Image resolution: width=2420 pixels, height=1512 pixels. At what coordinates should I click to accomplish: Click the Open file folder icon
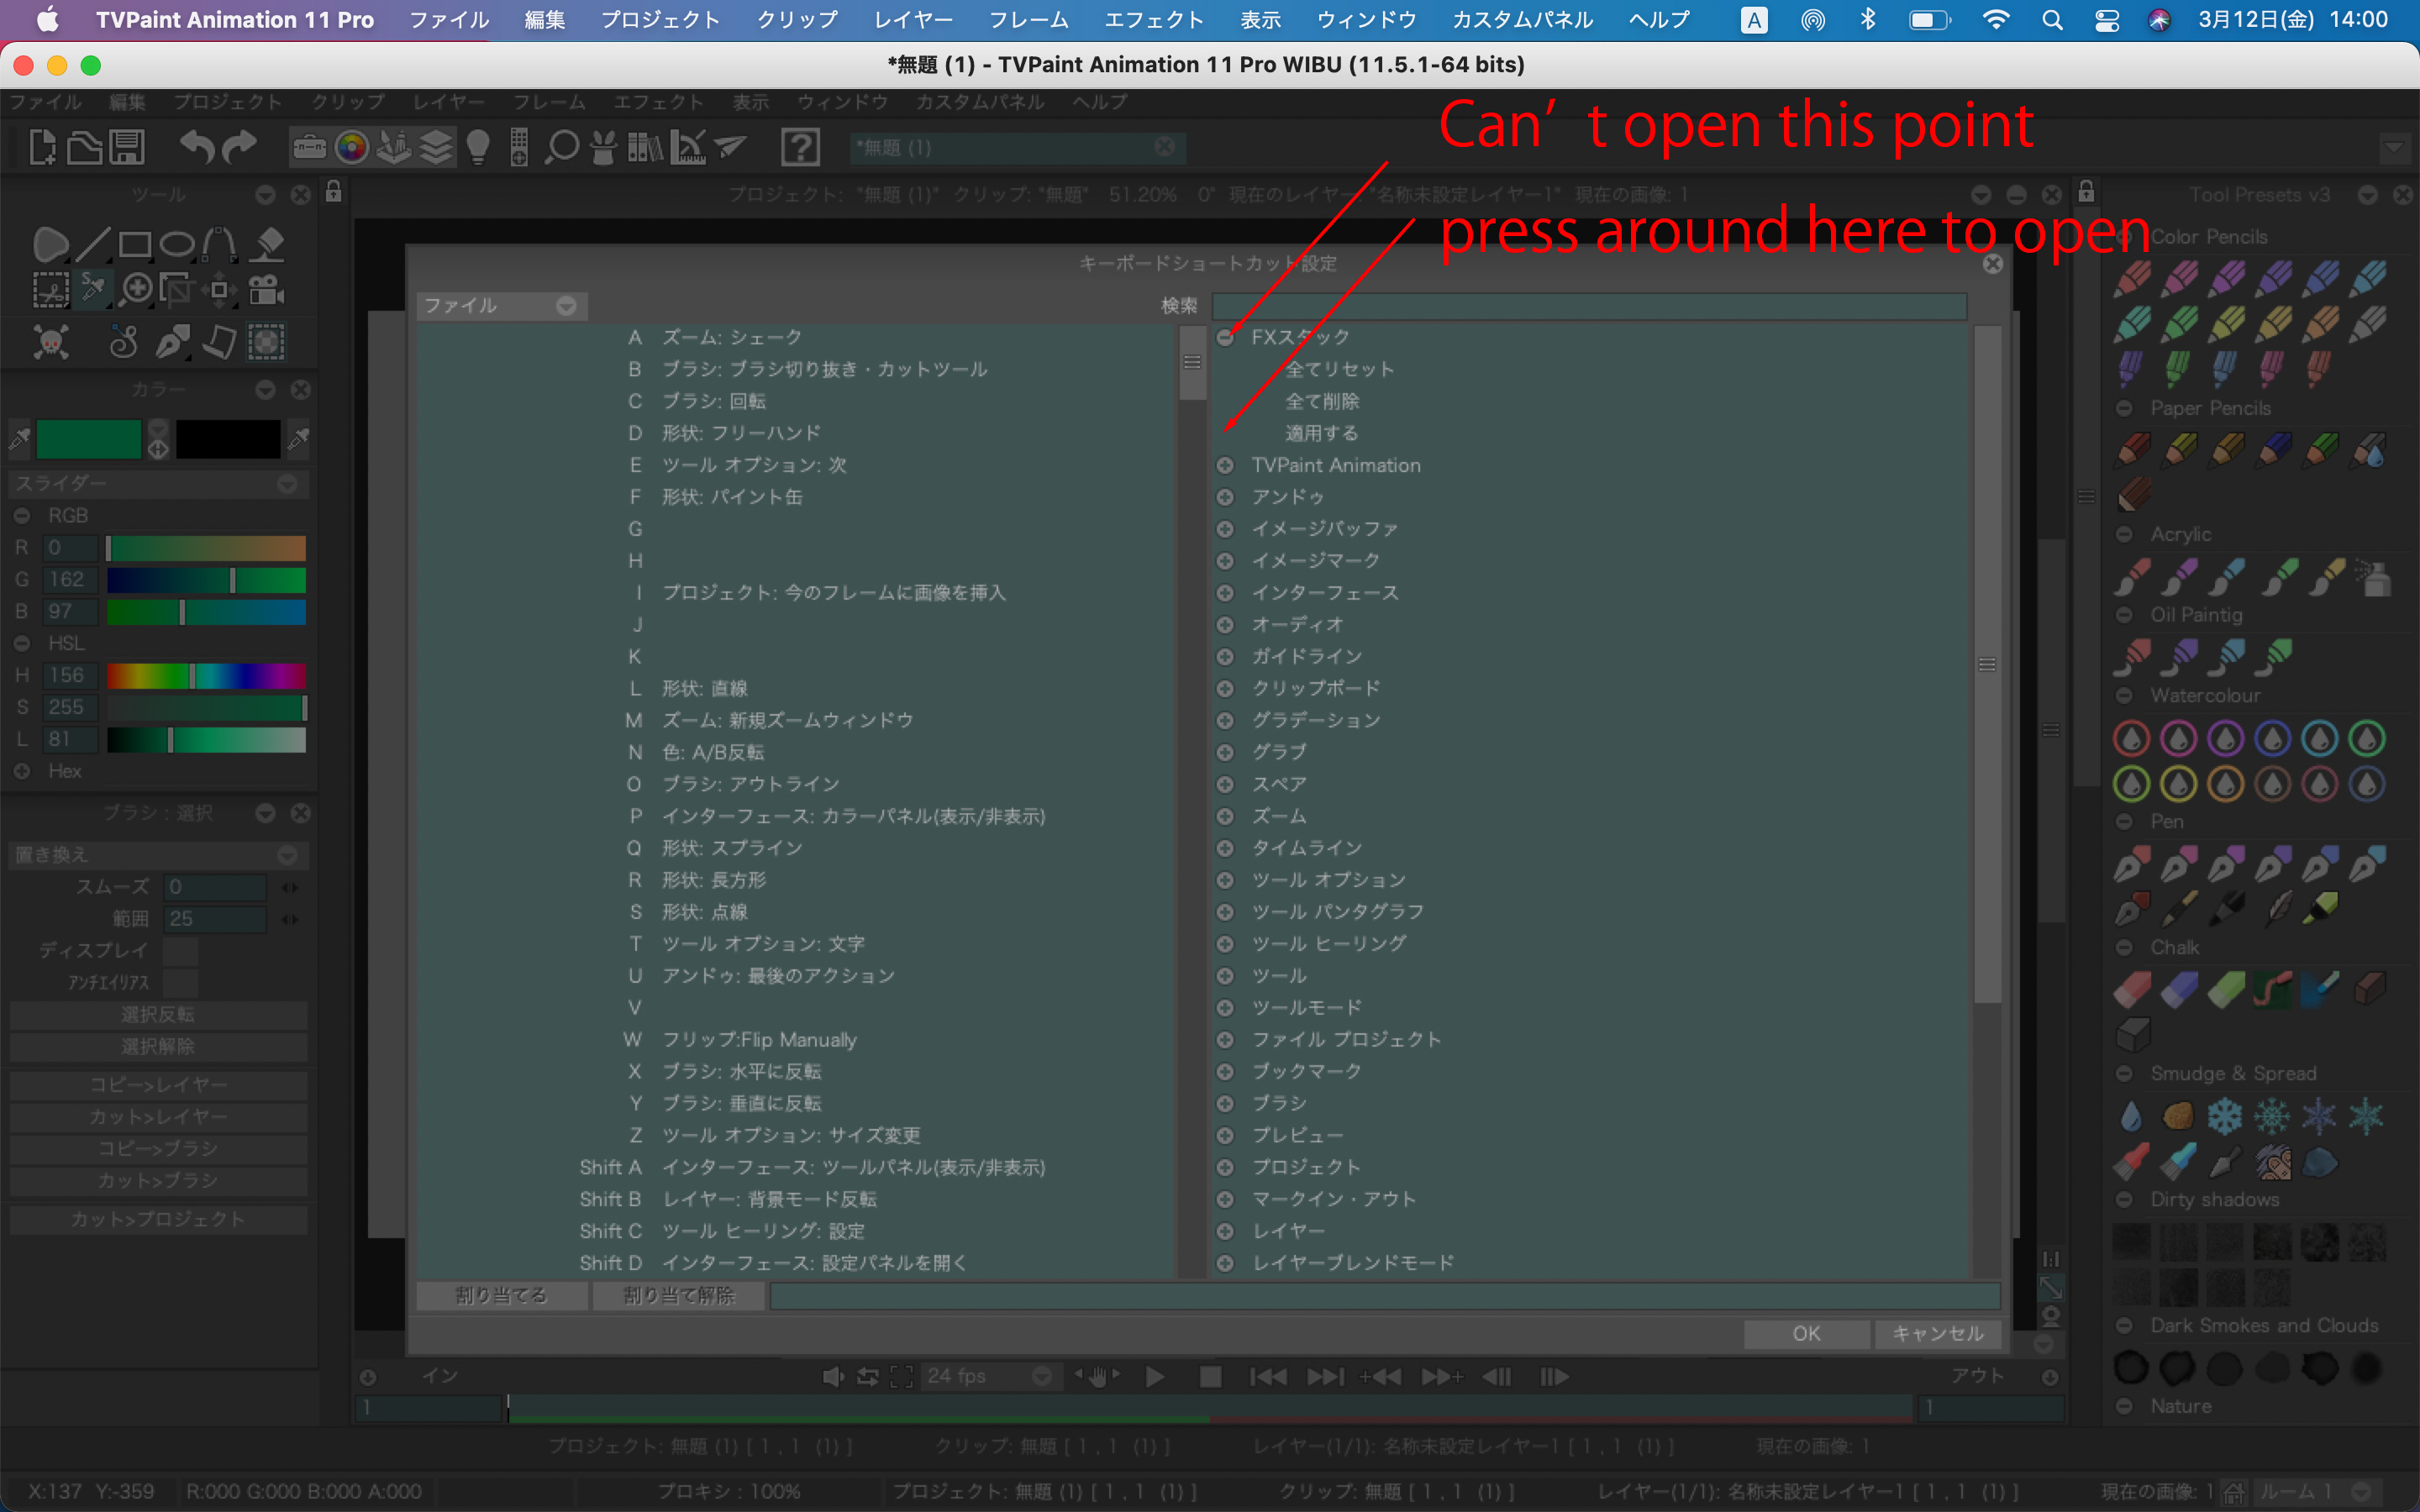[x=85, y=147]
